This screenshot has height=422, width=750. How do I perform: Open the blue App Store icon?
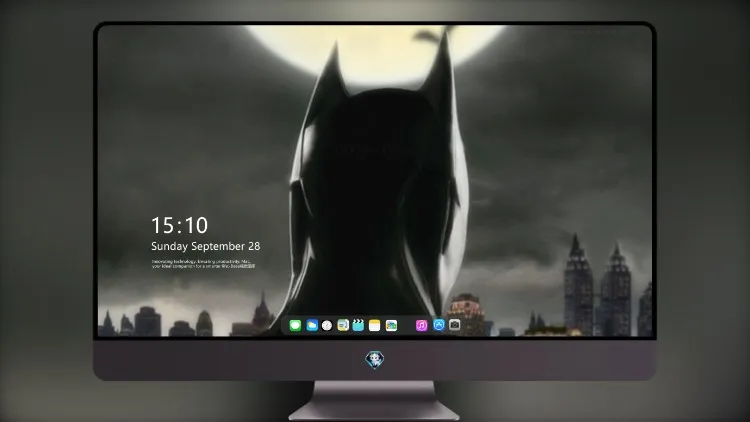click(x=439, y=325)
